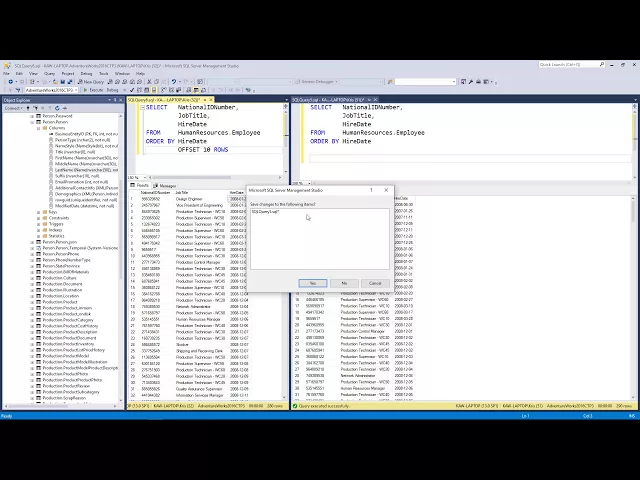Click the Toolbox icon right of the wrench

[x=478, y=82]
